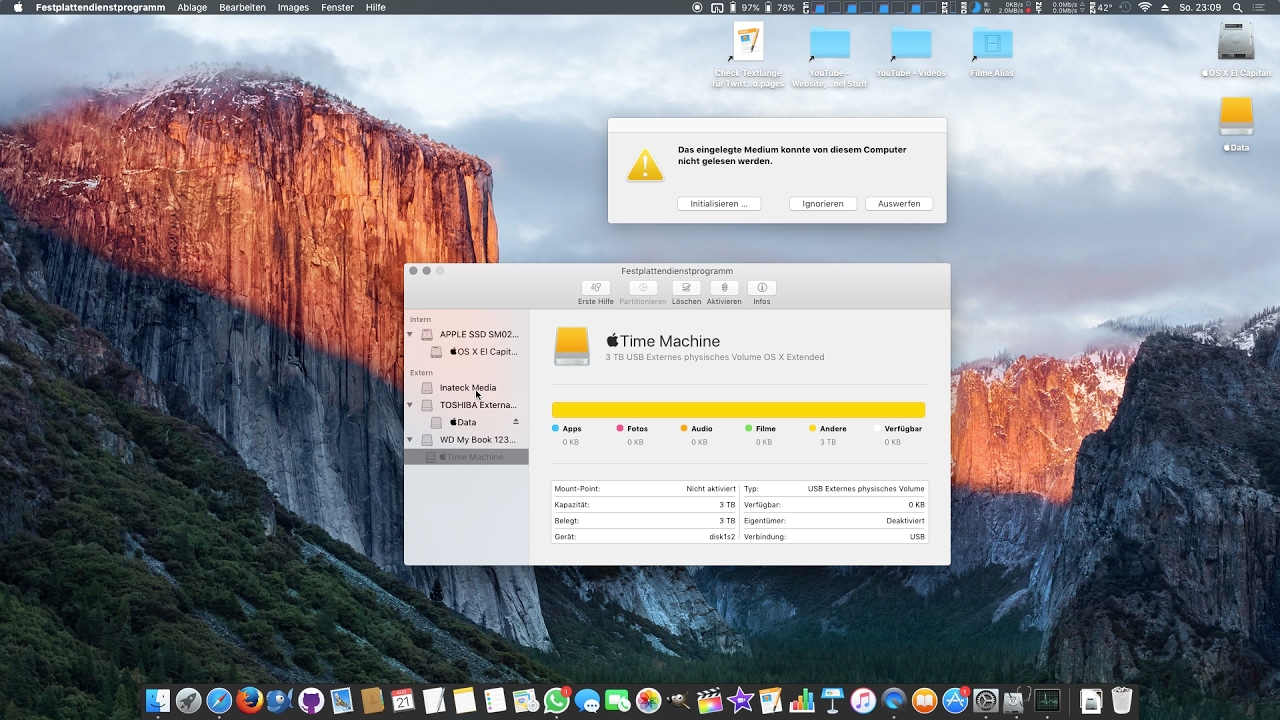Screen dimensions: 1280x720
Task: Click the yellow disk usage bar
Action: tap(738, 410)
